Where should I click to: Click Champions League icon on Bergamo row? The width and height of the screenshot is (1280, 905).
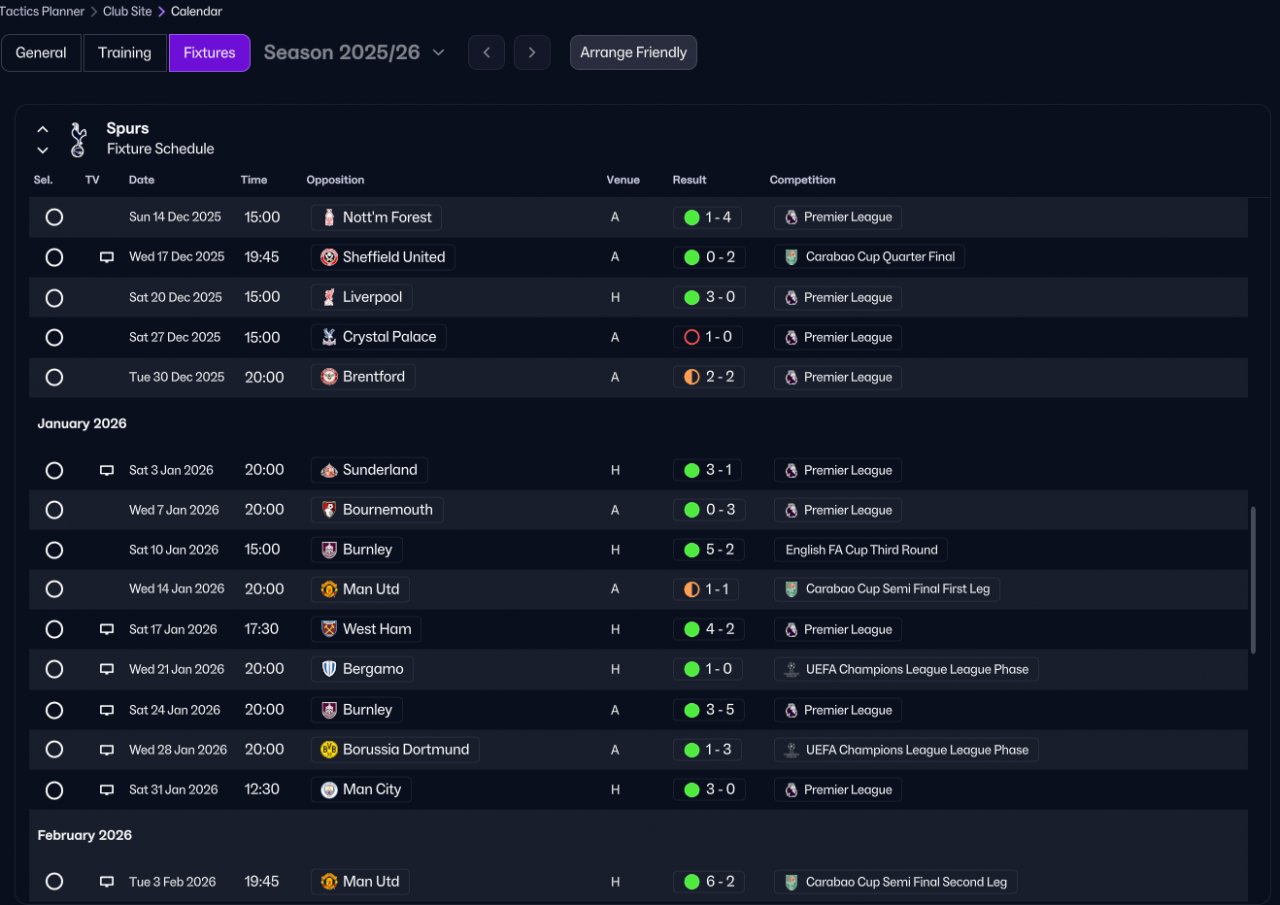791,669
